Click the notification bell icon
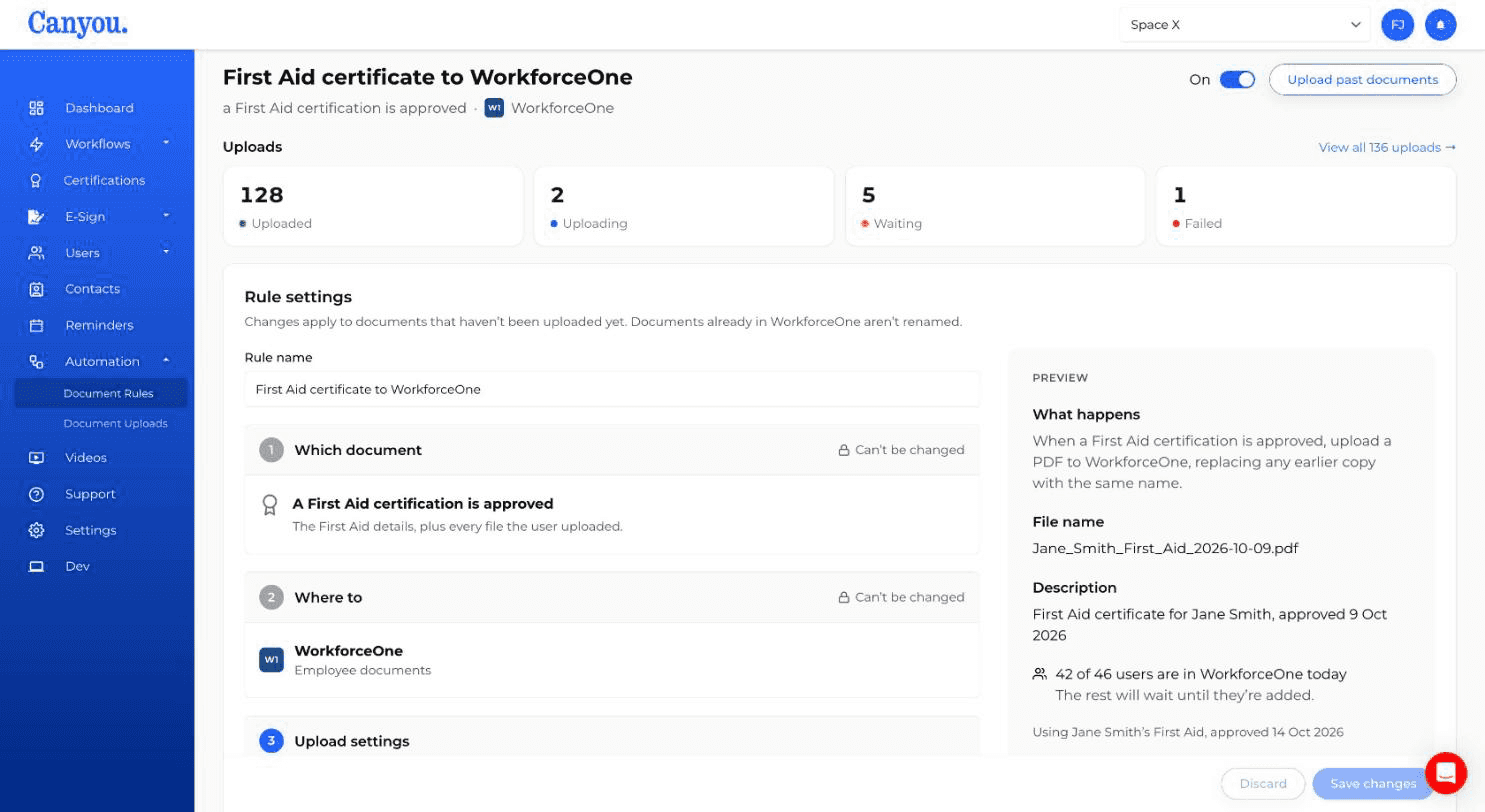 pos(1441,25)
